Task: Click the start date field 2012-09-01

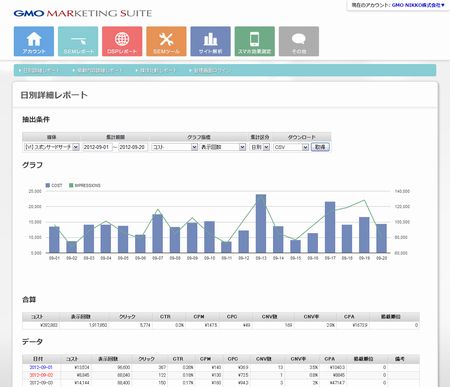Action: (x=97, y=147)
